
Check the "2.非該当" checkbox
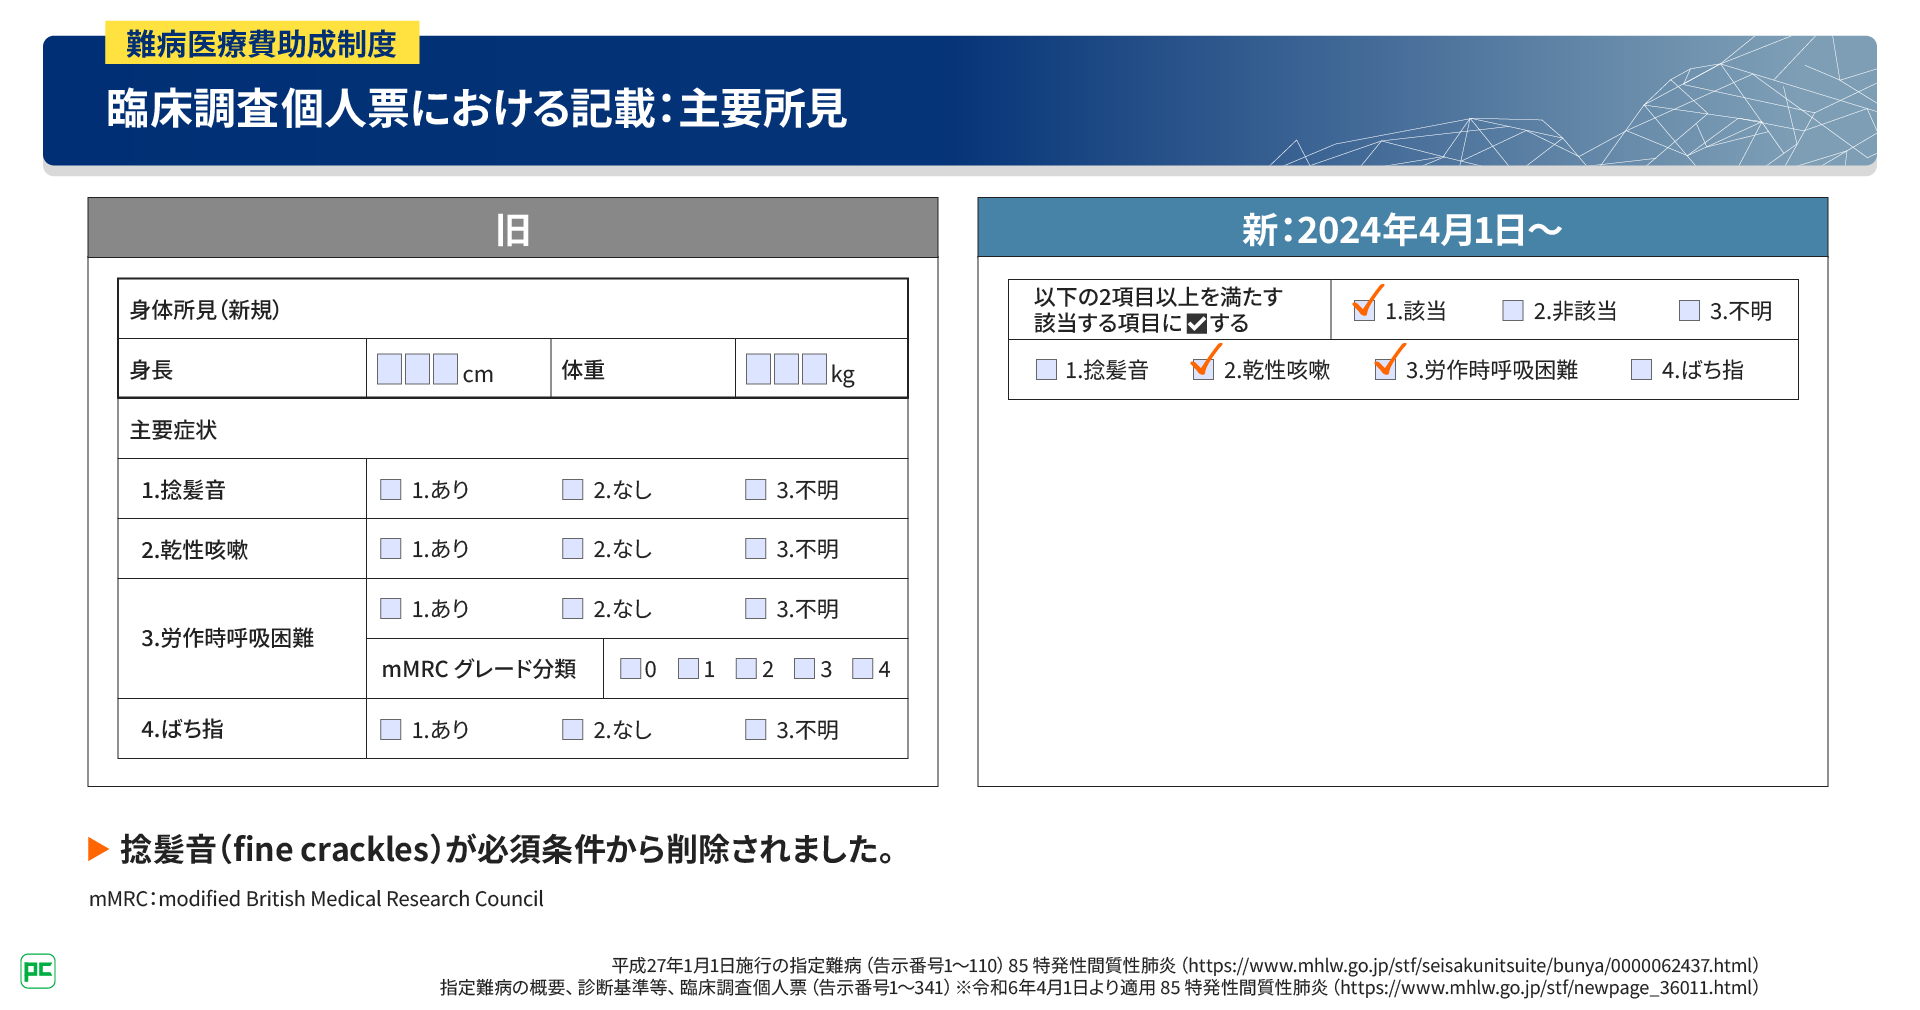pyautogui.click(x=1513, y=311)
